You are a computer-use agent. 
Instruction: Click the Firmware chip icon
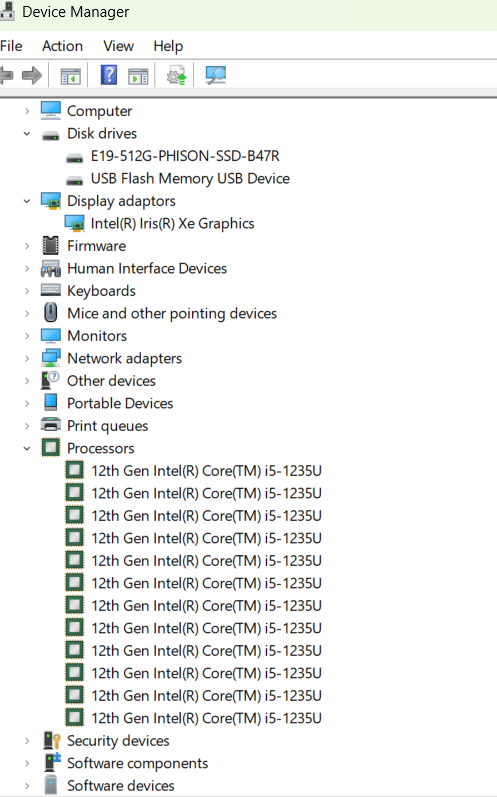point(50,246)
